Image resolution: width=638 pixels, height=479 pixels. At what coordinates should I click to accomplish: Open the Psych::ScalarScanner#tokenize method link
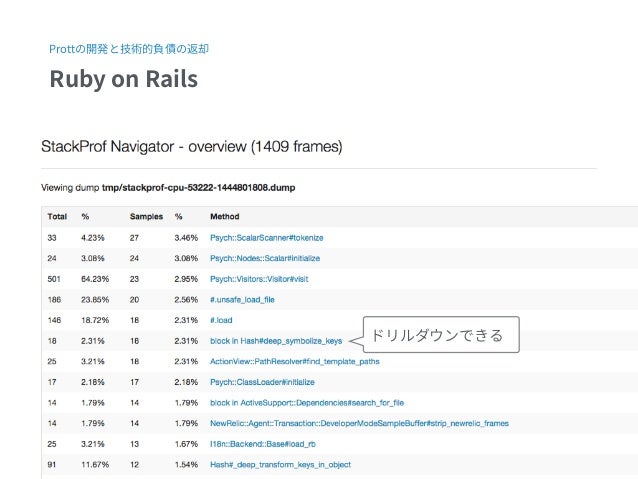click(x=267, y=238)
